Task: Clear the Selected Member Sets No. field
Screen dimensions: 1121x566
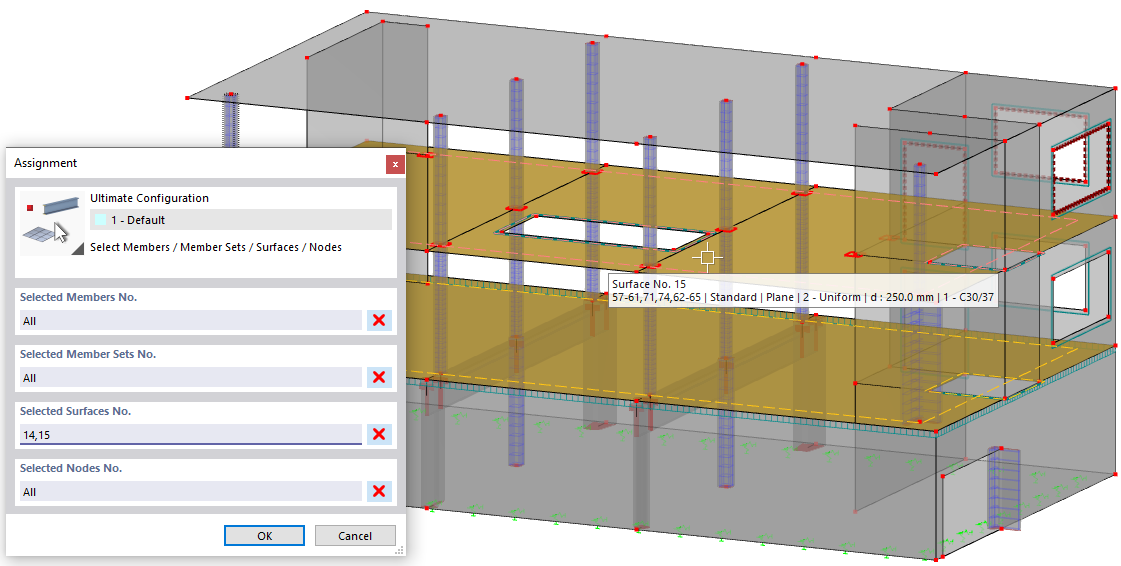Action: pyautogui.click(x=379, y=377)
